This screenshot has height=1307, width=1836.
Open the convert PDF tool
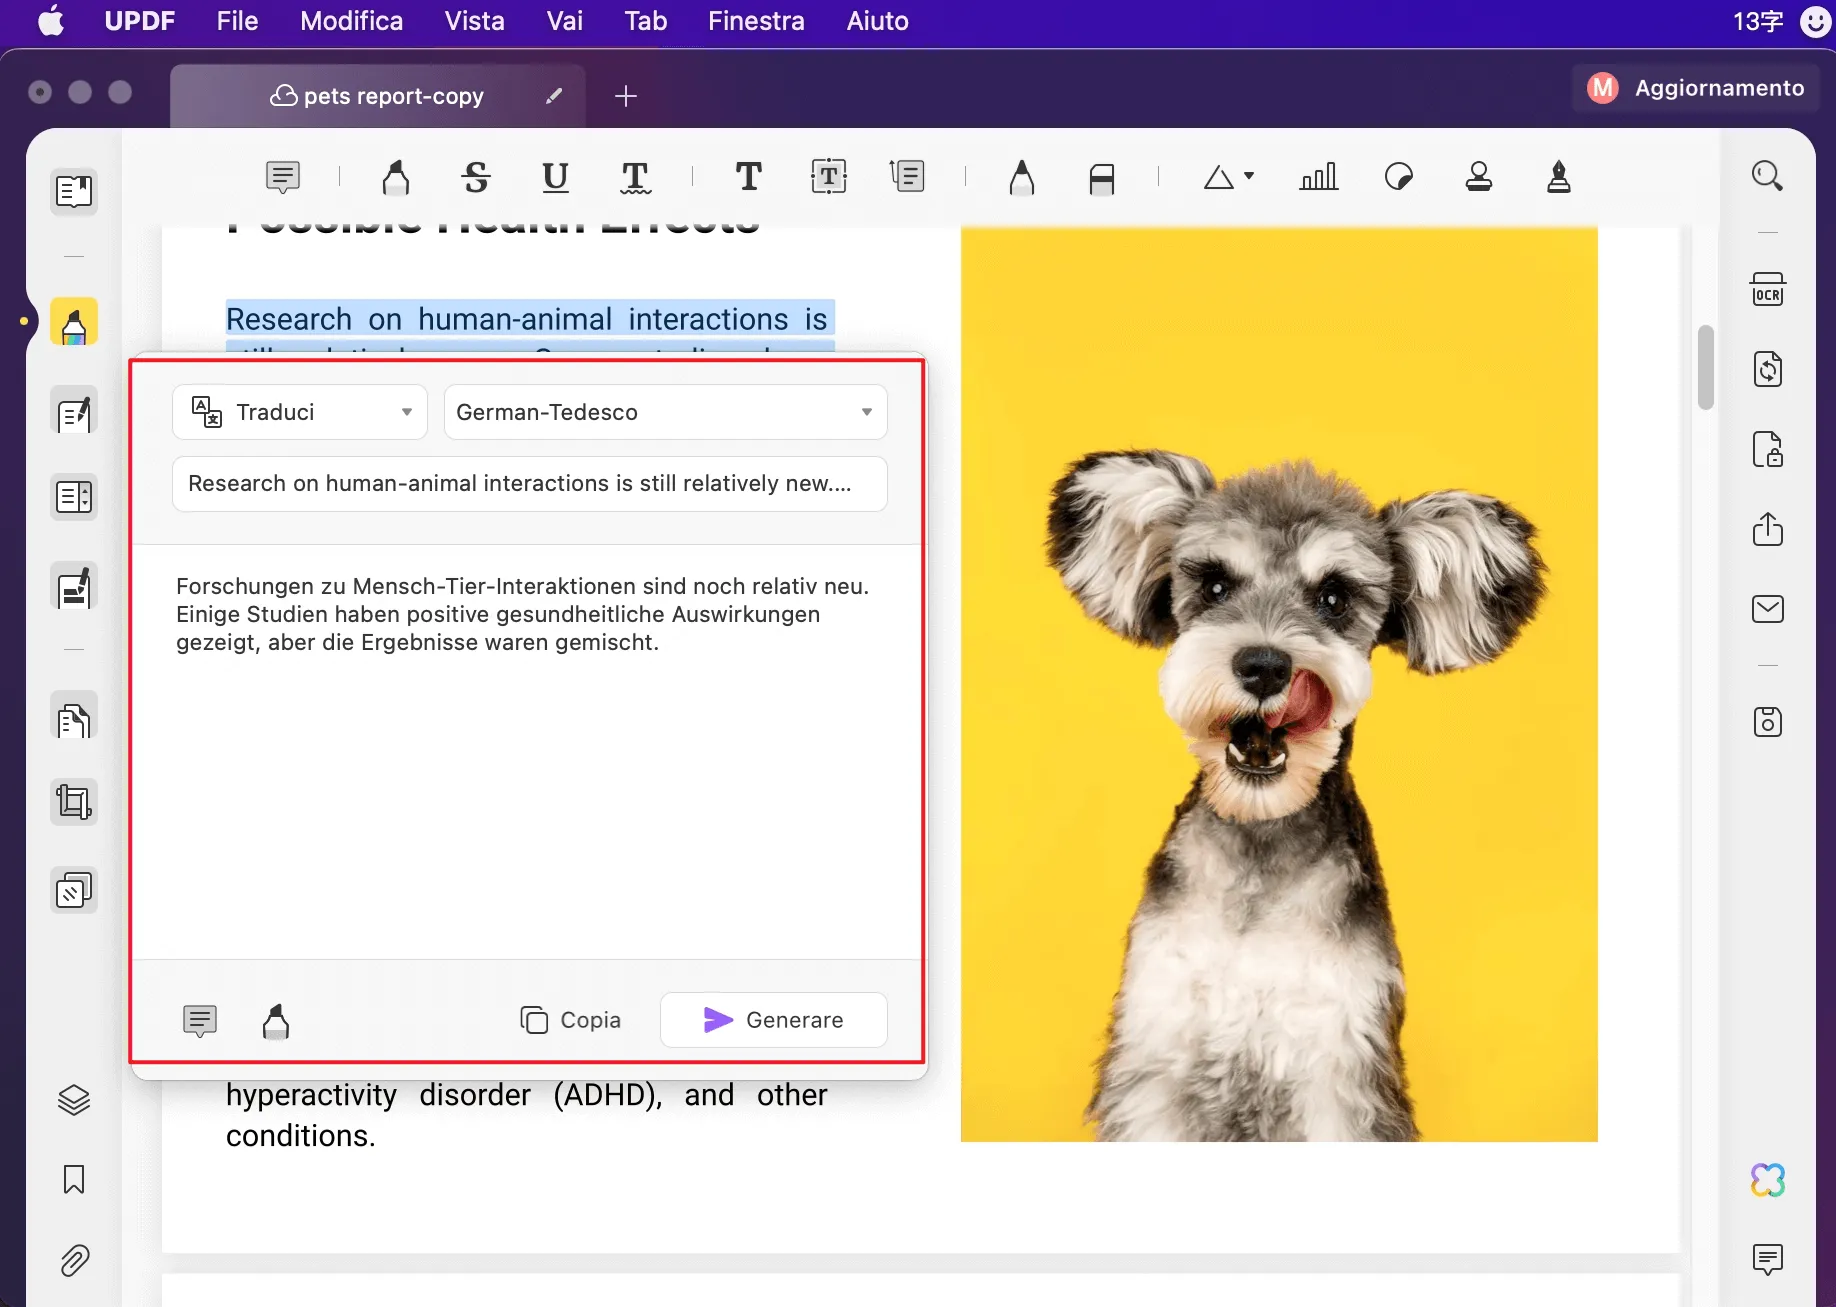[x=1767, y=369]
